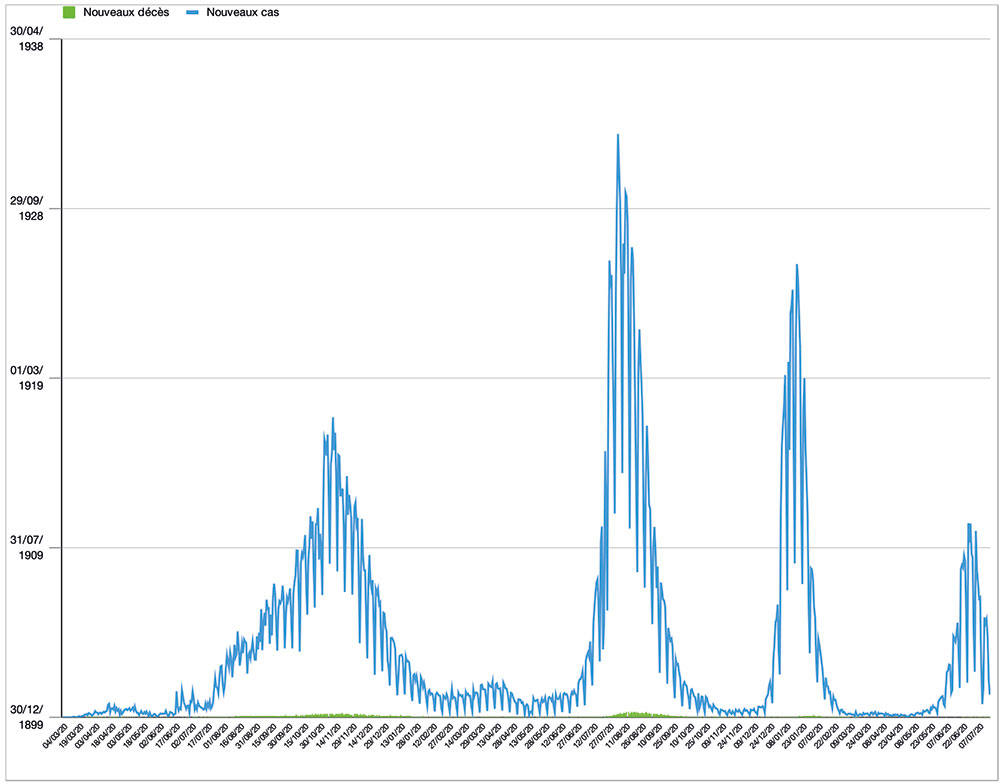
Task: Select the 30/12/1899 y-axis label
Action: (x=29, y=717)
